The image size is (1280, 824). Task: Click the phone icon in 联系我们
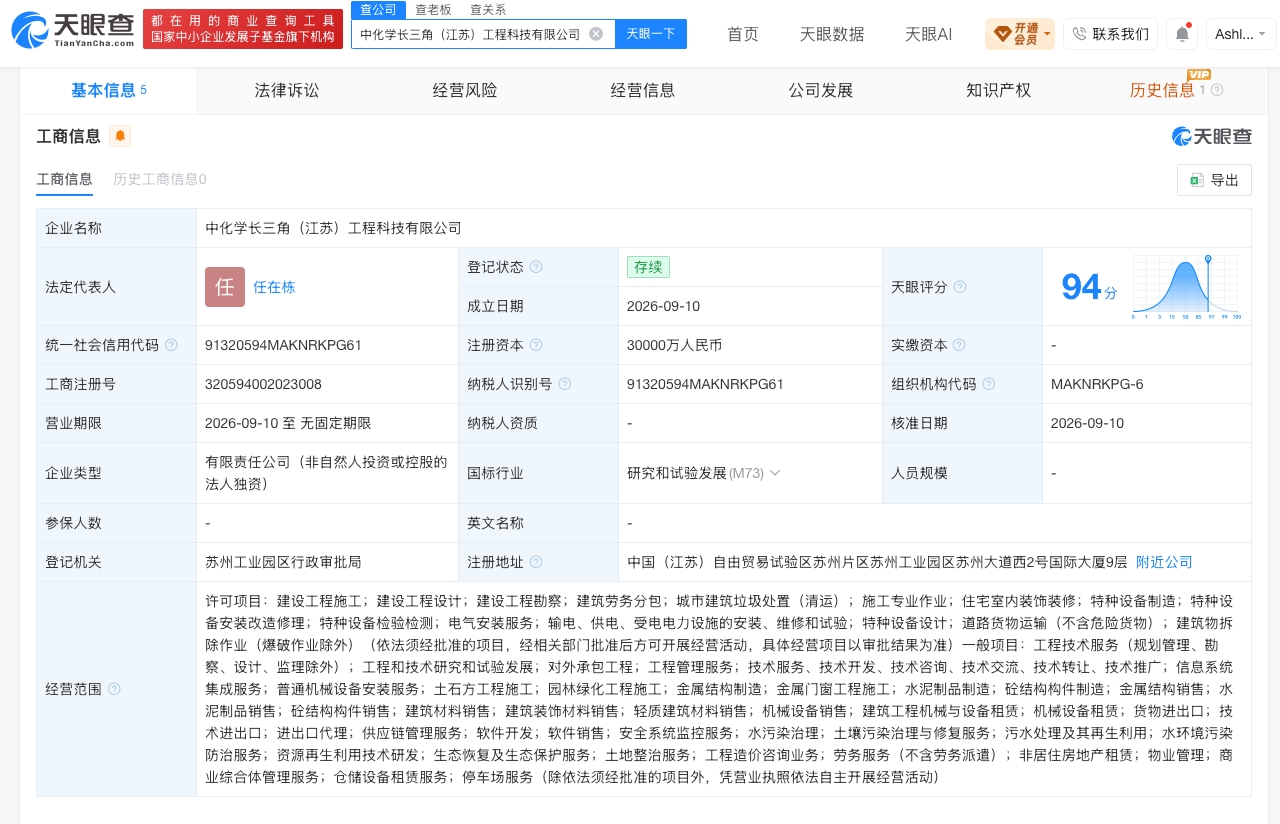click(x=1079, y=34)
